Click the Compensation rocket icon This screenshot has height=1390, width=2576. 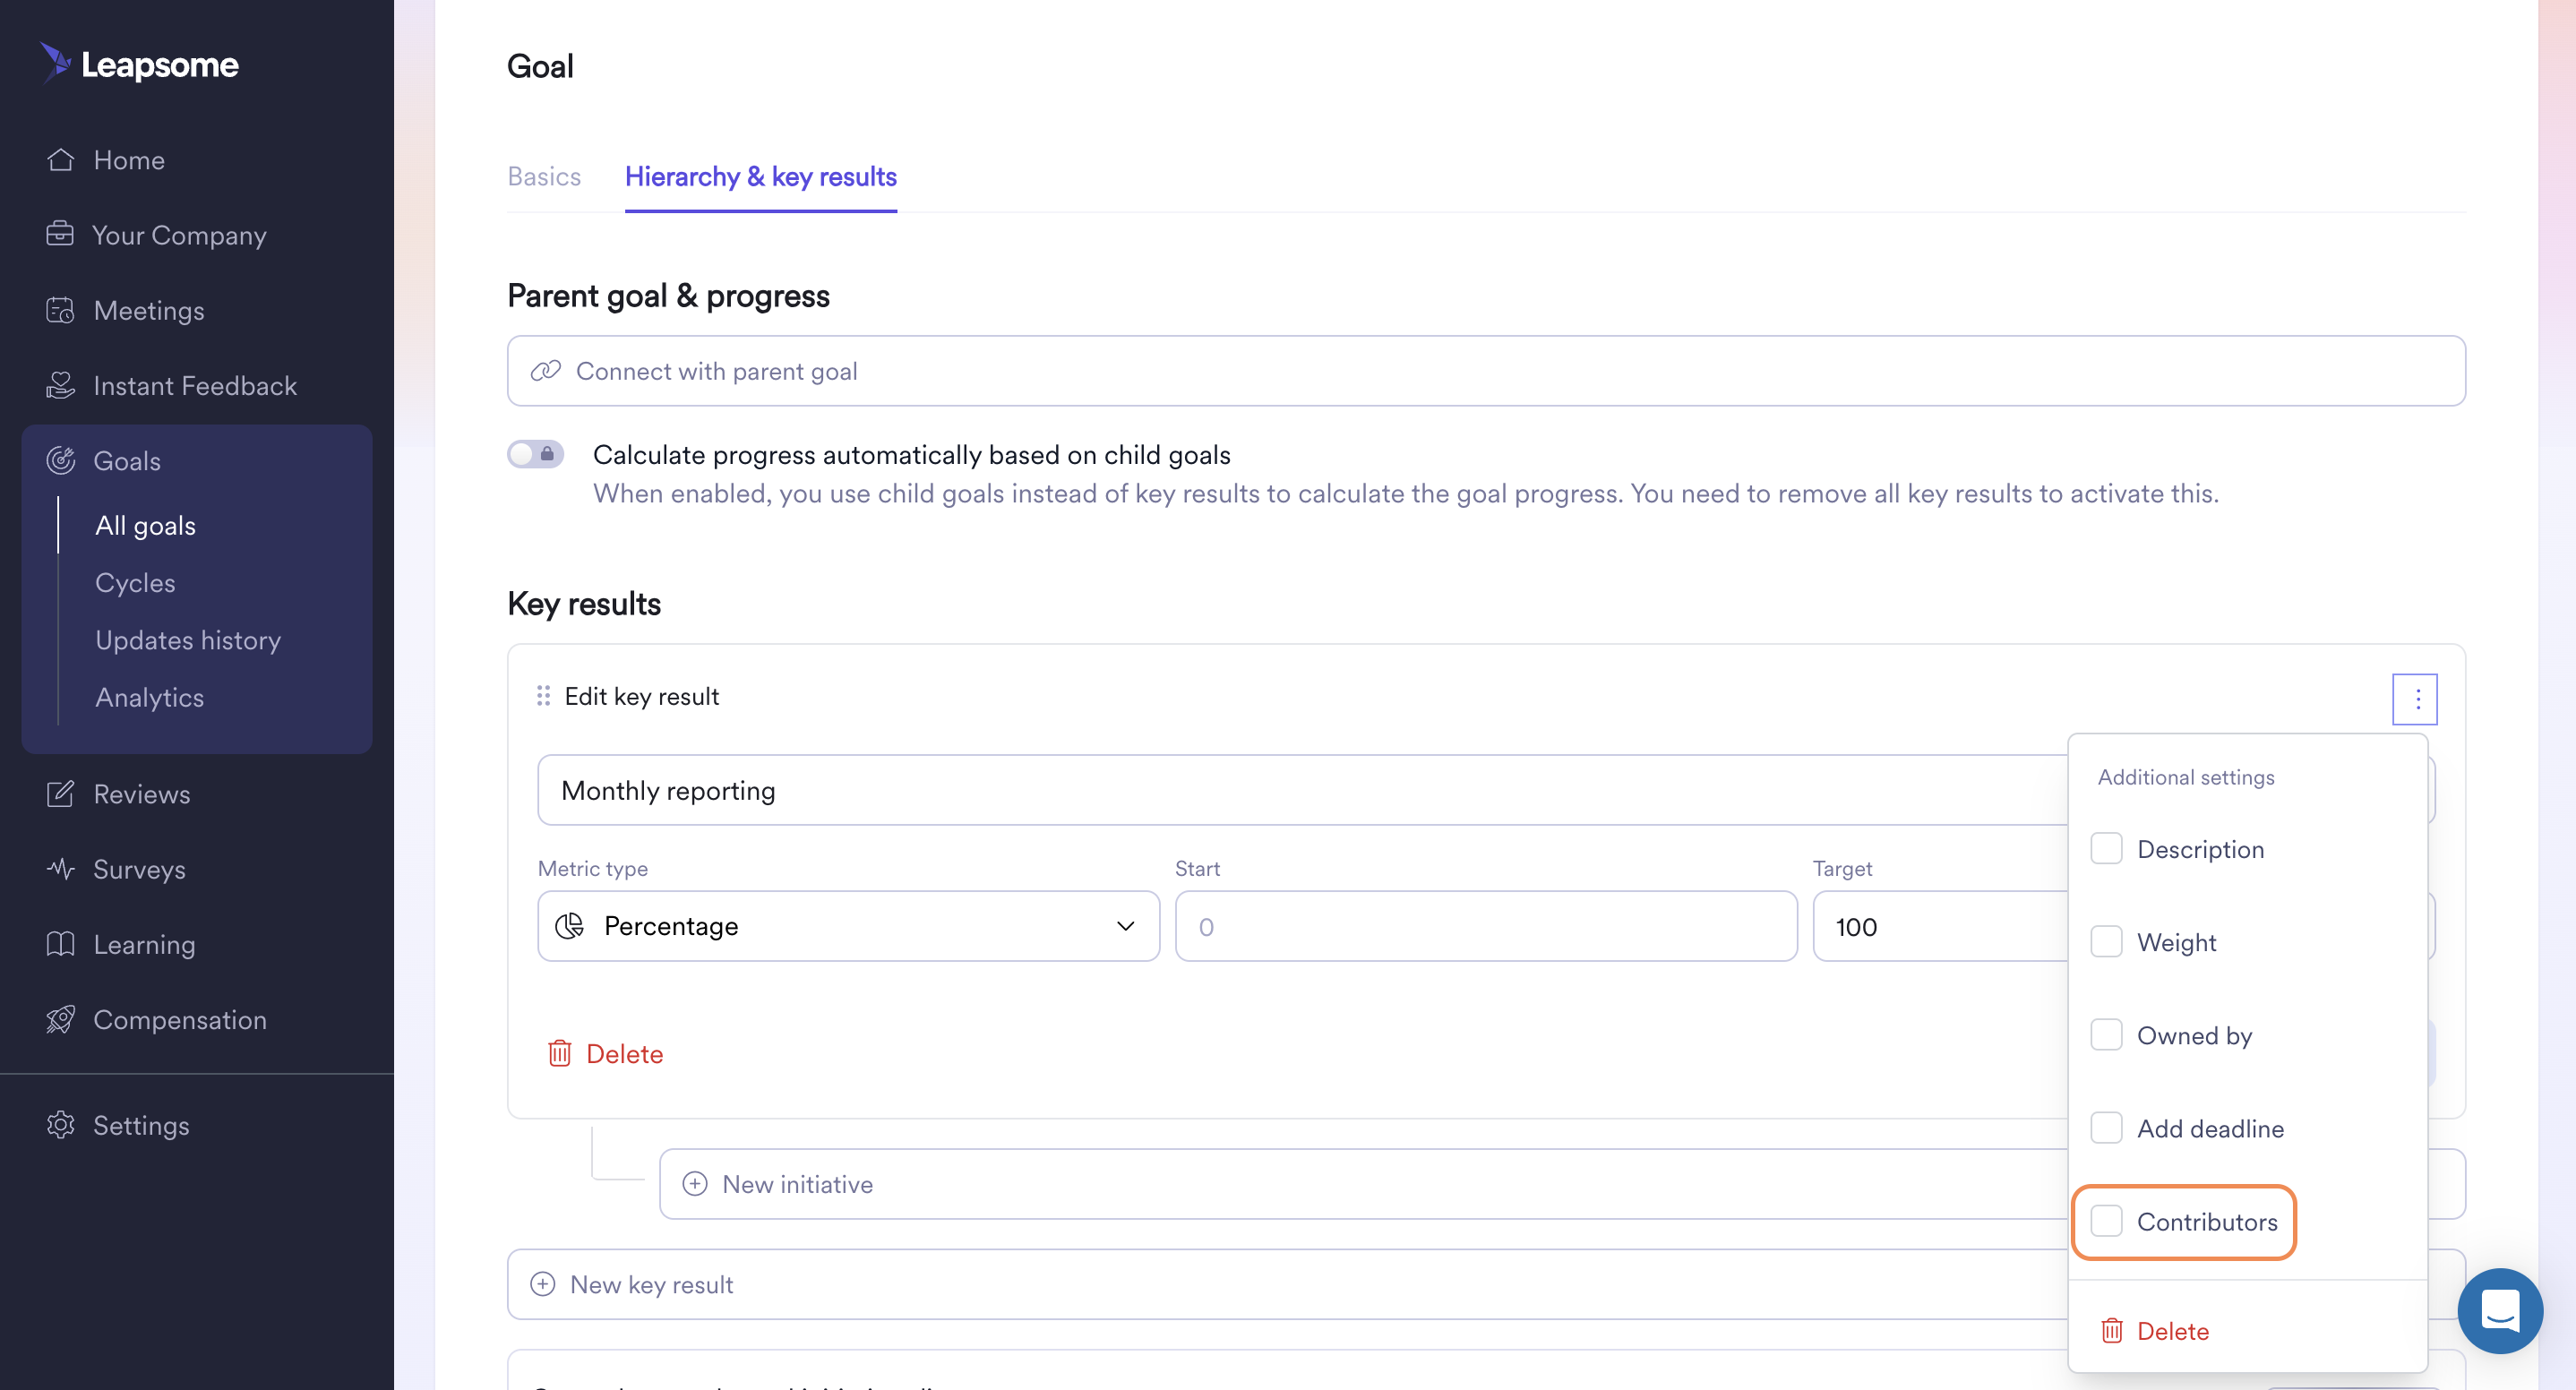(x=60, y=1020)
